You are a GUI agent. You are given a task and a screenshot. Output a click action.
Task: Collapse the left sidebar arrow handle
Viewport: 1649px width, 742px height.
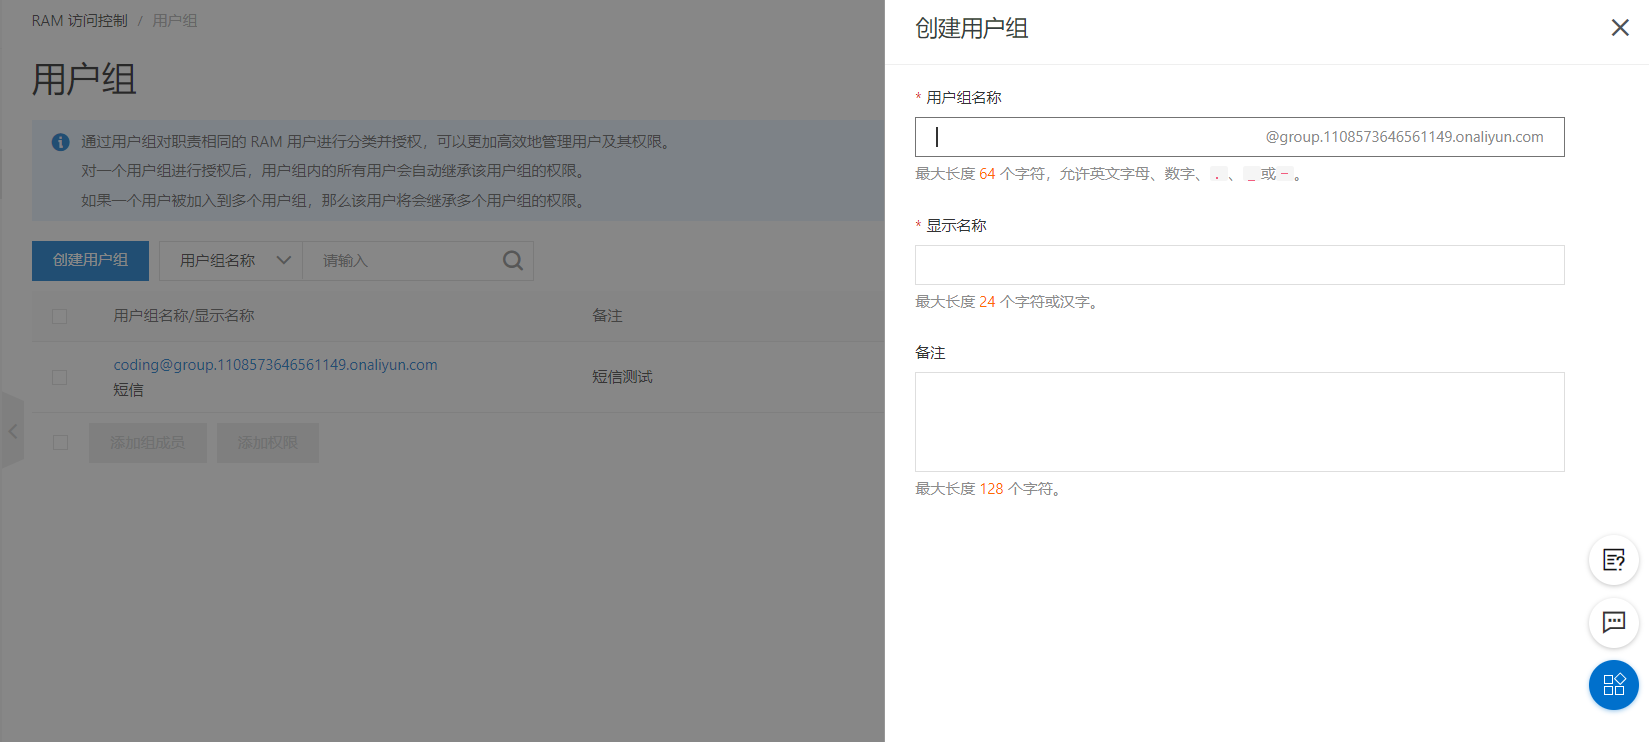coord(12,431)
